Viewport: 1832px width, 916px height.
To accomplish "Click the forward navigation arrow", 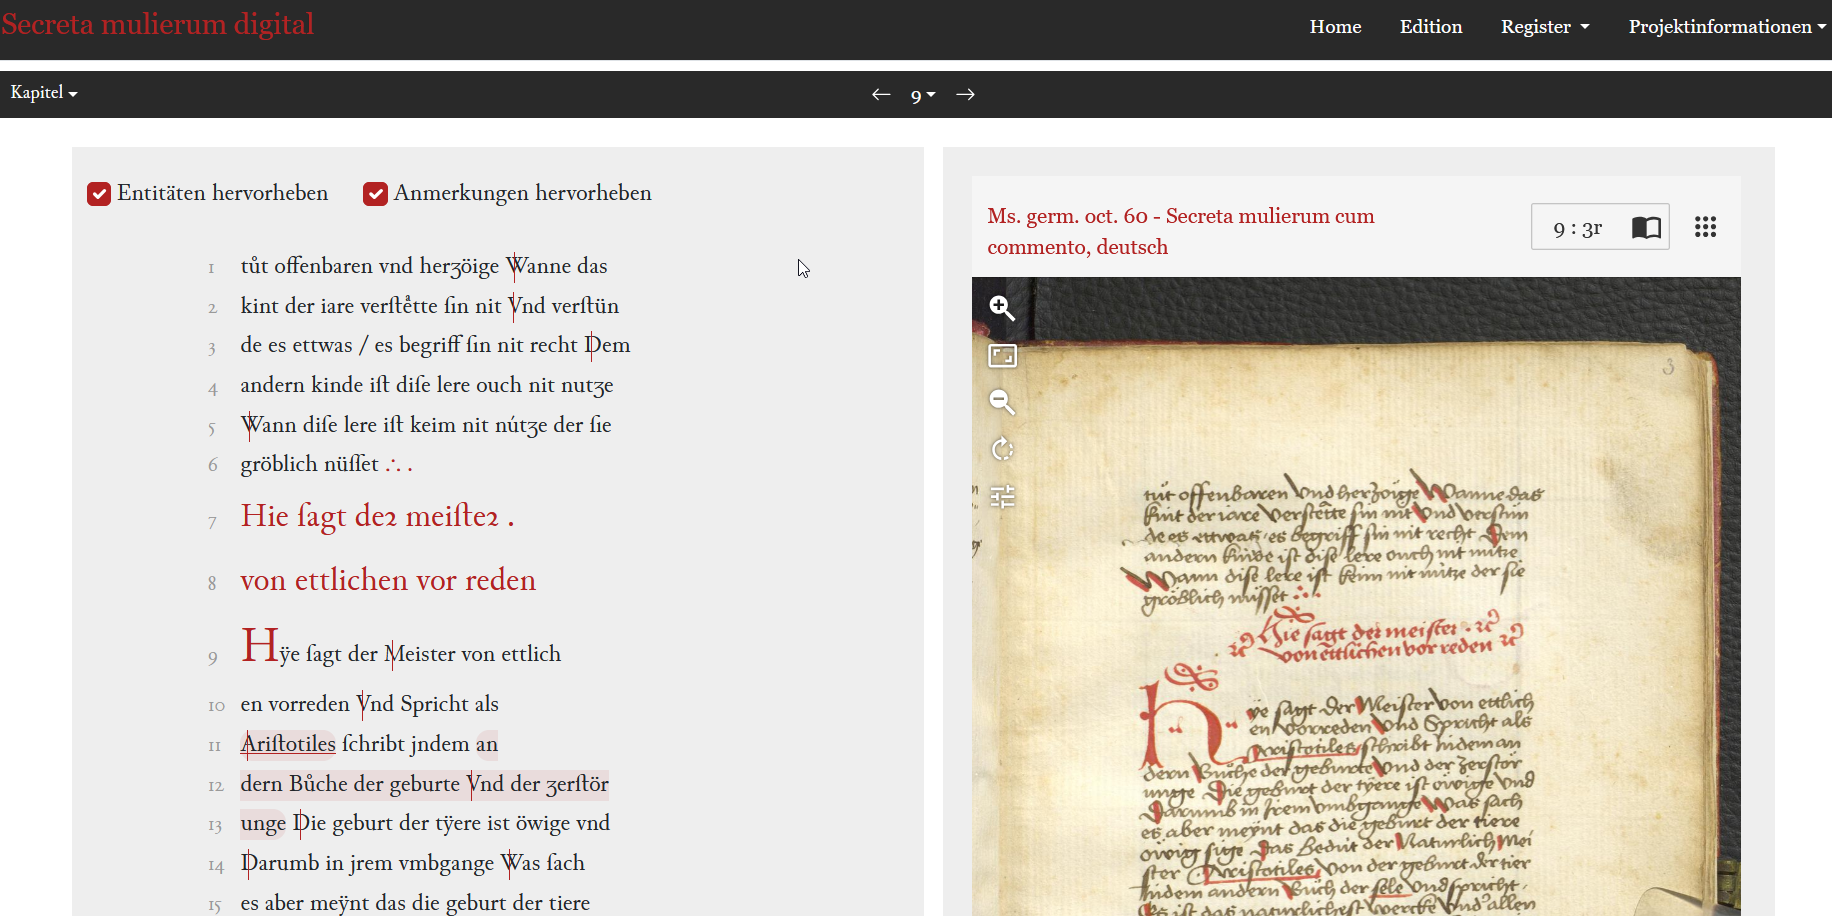I will (965, 93).
